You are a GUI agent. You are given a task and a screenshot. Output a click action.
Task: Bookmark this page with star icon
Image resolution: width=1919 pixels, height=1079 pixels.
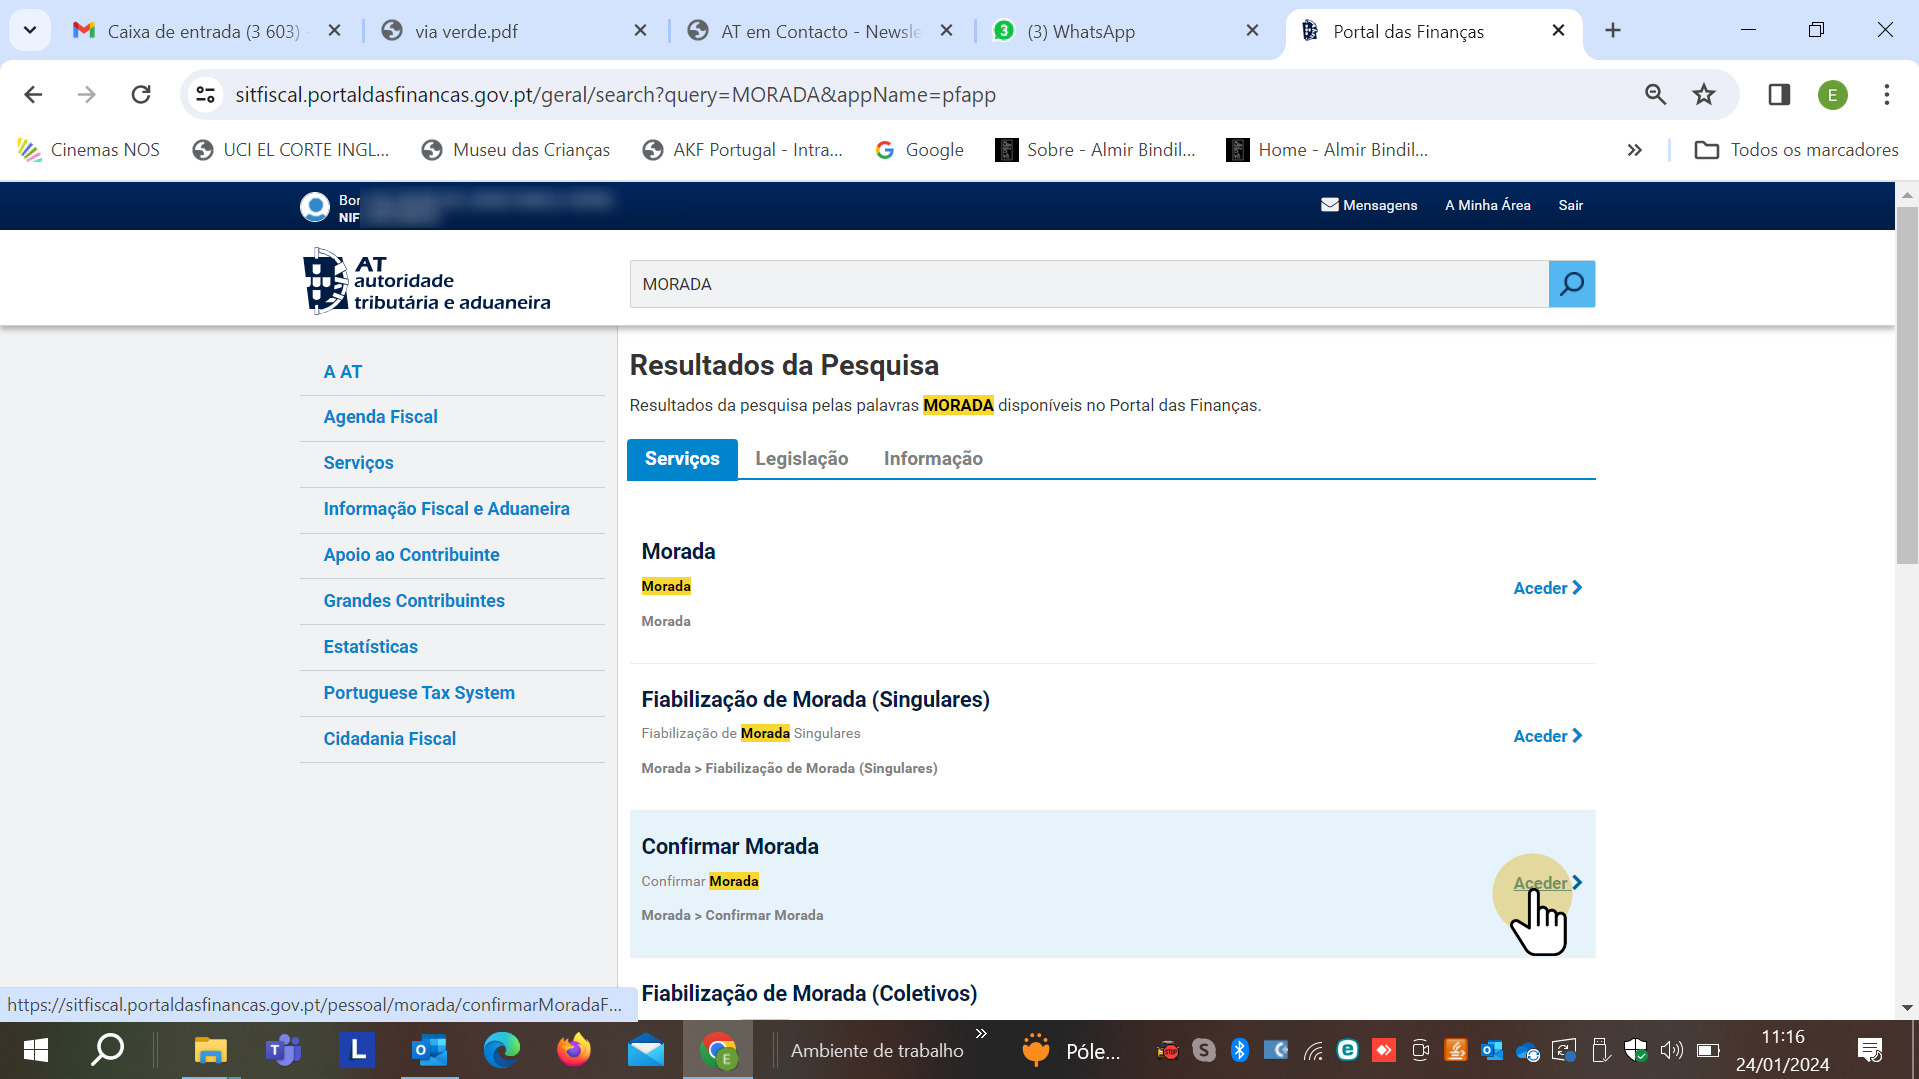pos(1703,95)
